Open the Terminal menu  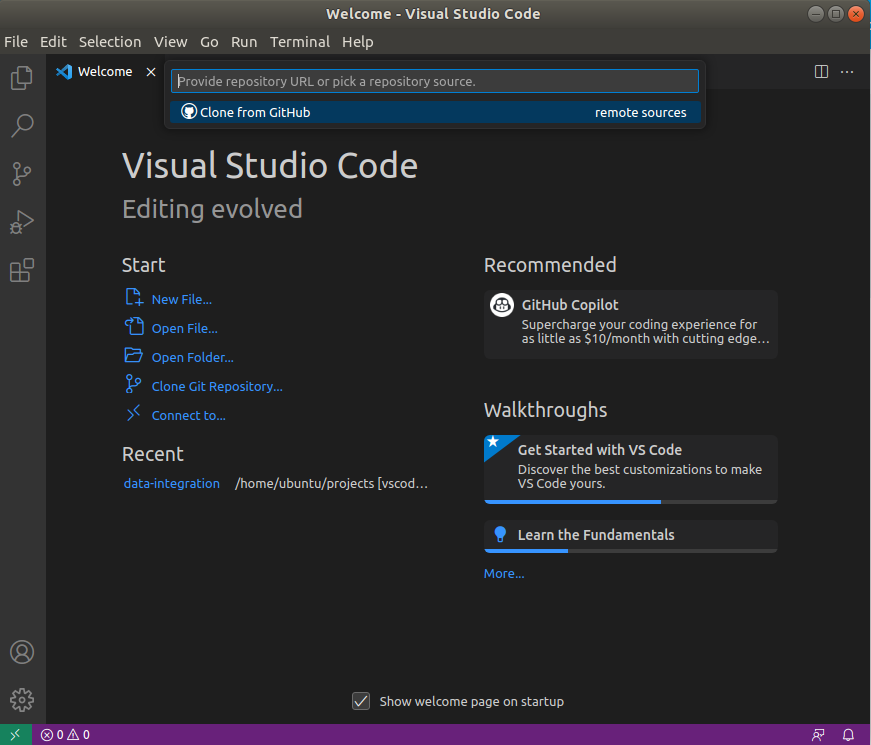[299, 42]
